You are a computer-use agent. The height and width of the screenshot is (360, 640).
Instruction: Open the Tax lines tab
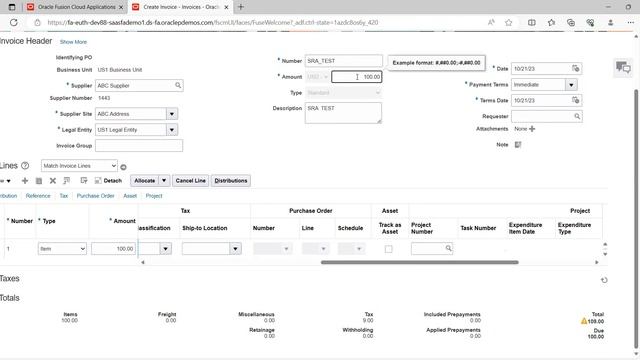[64, 196]
